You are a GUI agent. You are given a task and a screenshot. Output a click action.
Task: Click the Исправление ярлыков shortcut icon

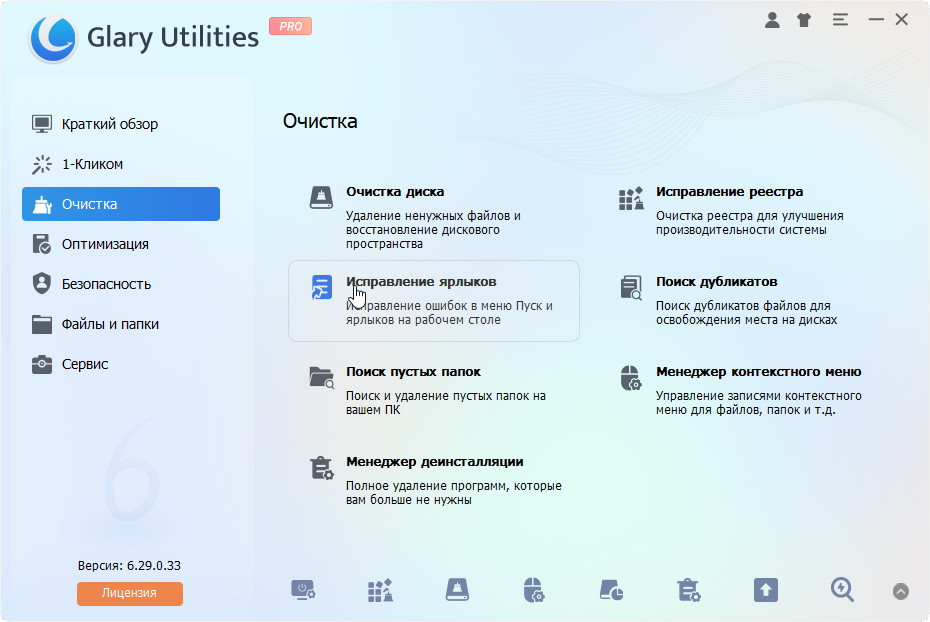pos(321,287)
